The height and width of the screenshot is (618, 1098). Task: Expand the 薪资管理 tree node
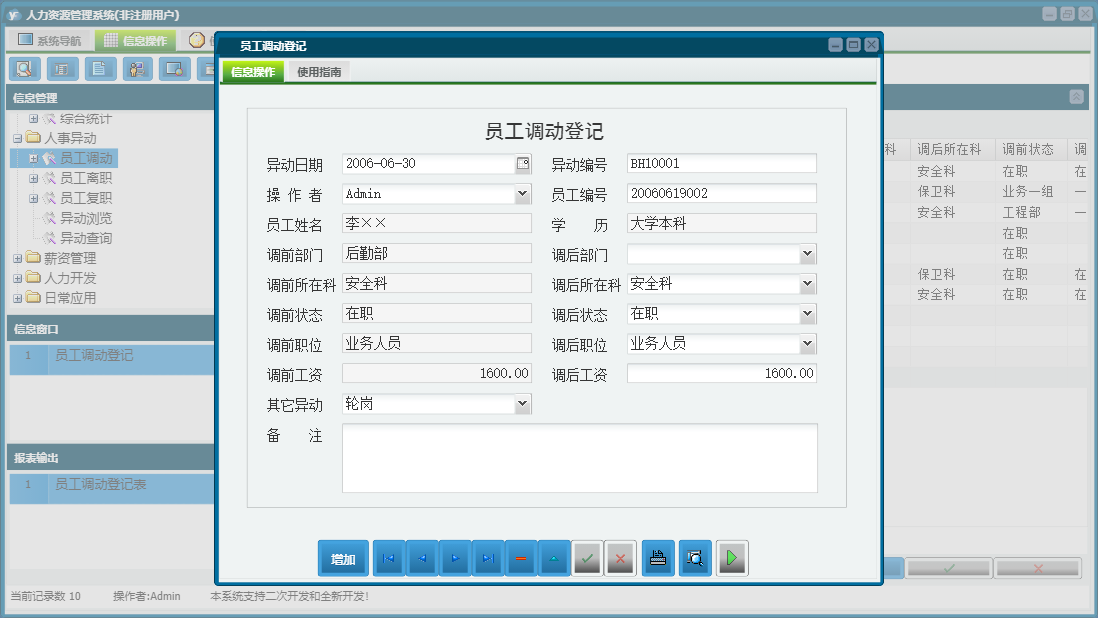coord(18,258)
